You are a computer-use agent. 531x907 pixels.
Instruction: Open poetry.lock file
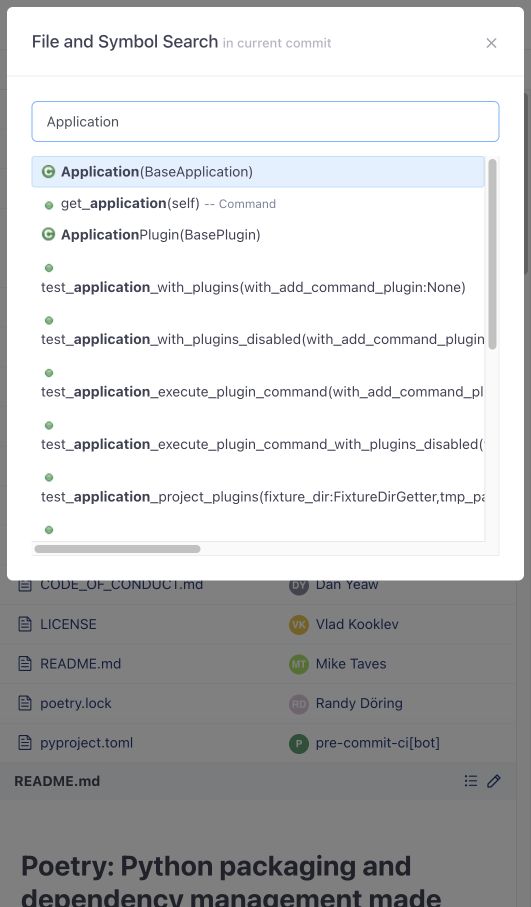(x=76, y=703)
